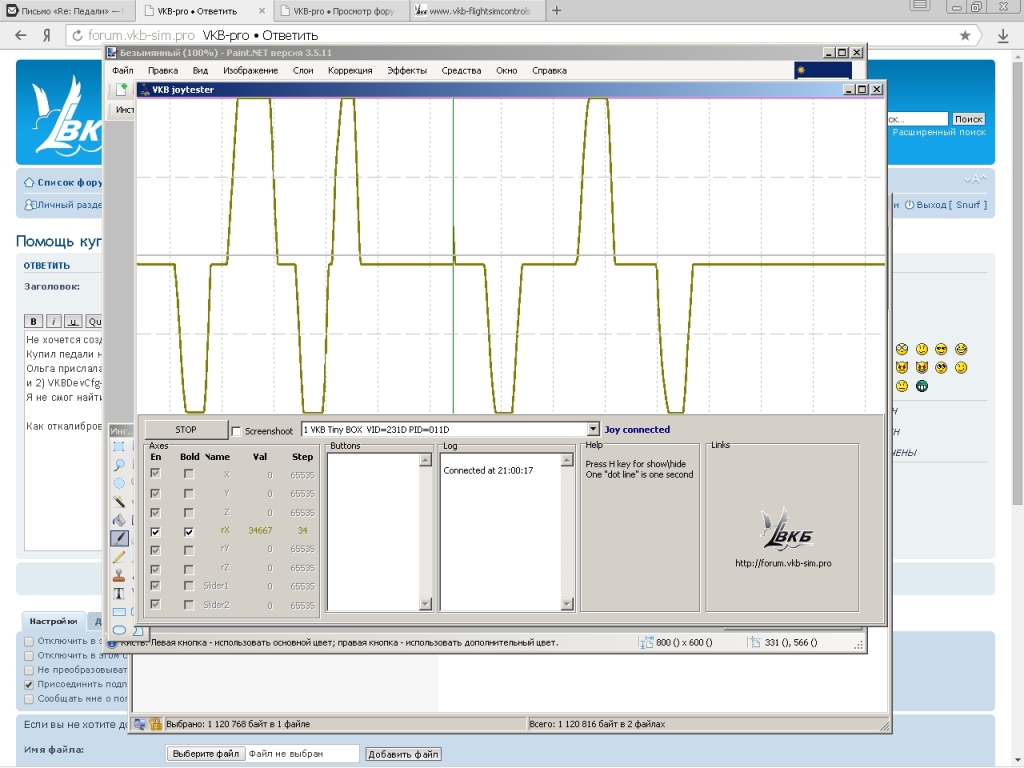
Task: Select the Magnifier zoom tool
Action: pos(119,465)
